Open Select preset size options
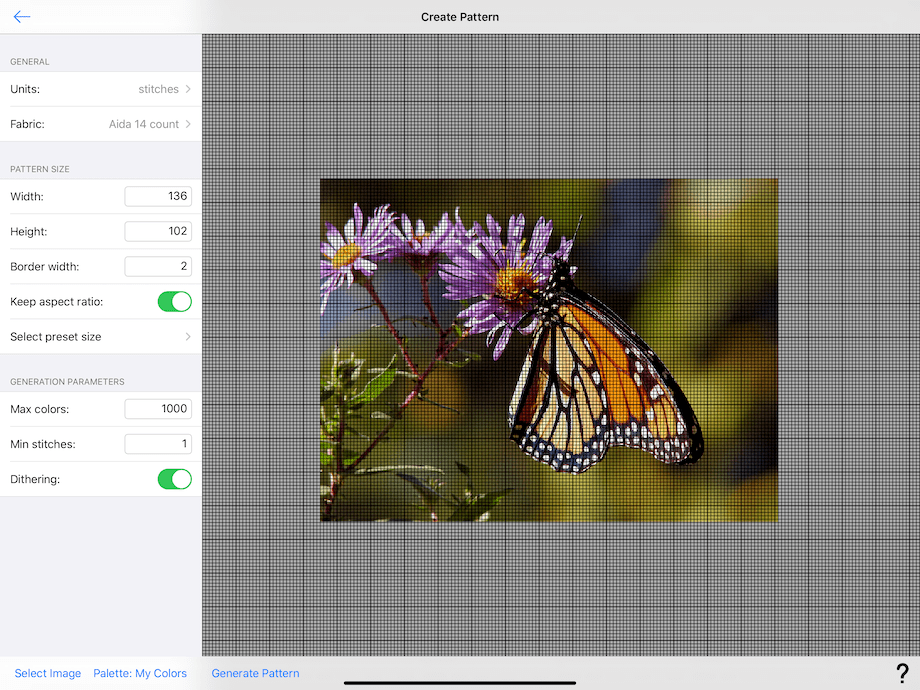The height and width of the screenshot is (690, 920). click(x=100, y=337)
